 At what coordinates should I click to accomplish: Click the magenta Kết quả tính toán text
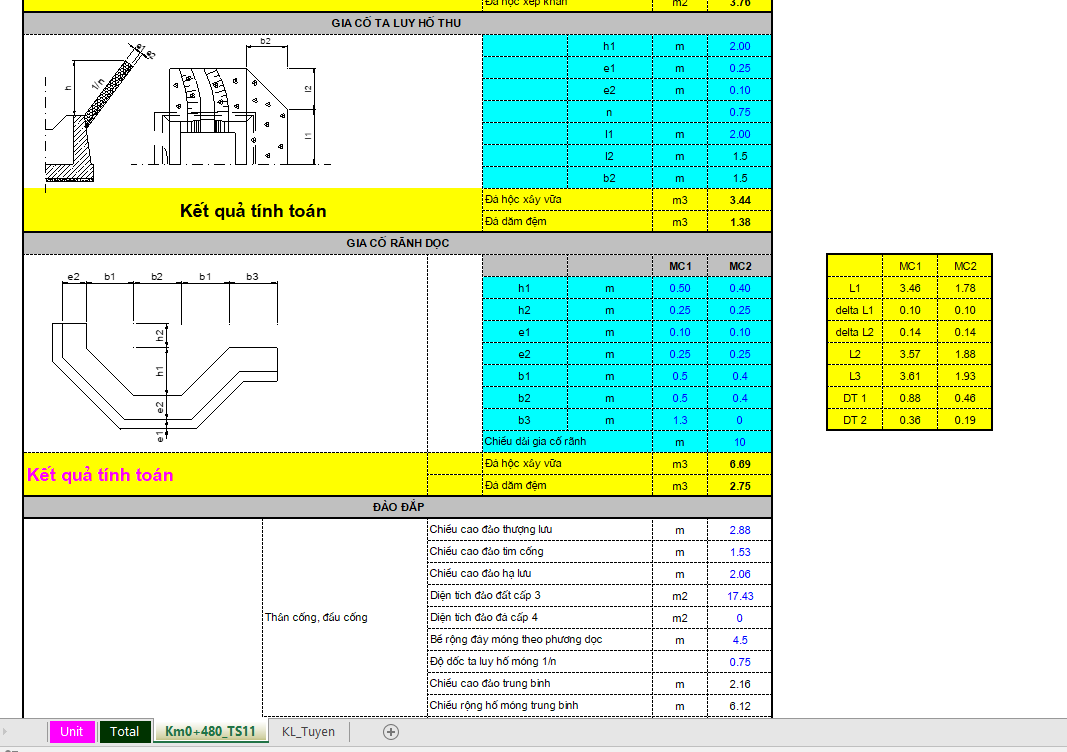(x=100, y=475)
